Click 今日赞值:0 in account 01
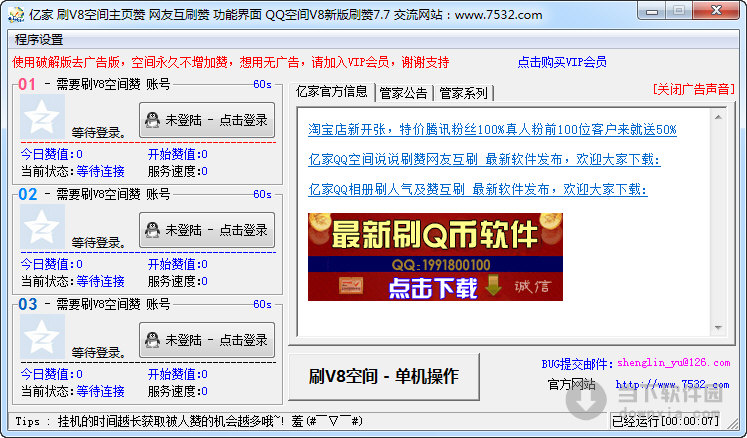 (x=51, y=154)
